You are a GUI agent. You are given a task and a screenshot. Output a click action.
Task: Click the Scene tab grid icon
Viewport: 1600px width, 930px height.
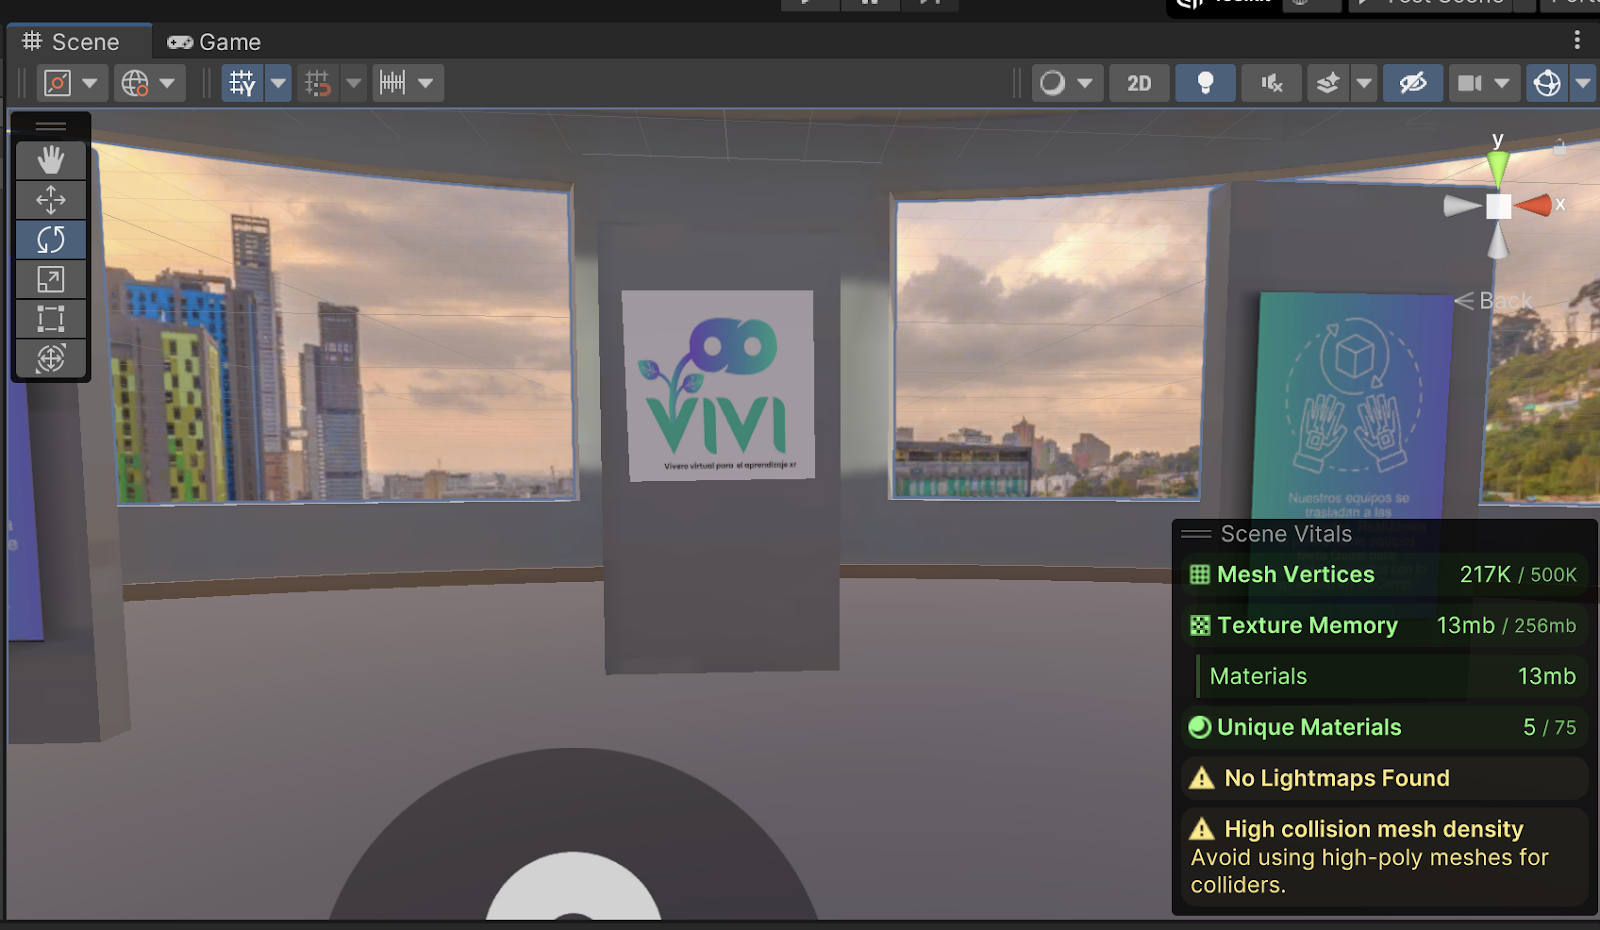tap(32, 41)
